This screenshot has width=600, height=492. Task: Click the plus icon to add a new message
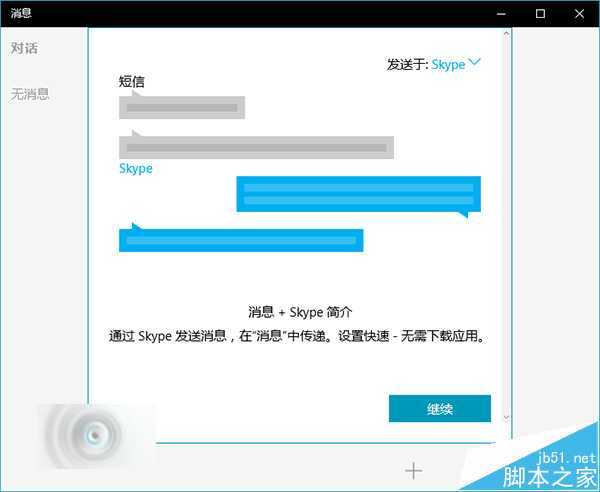click(x=414, y=471)
